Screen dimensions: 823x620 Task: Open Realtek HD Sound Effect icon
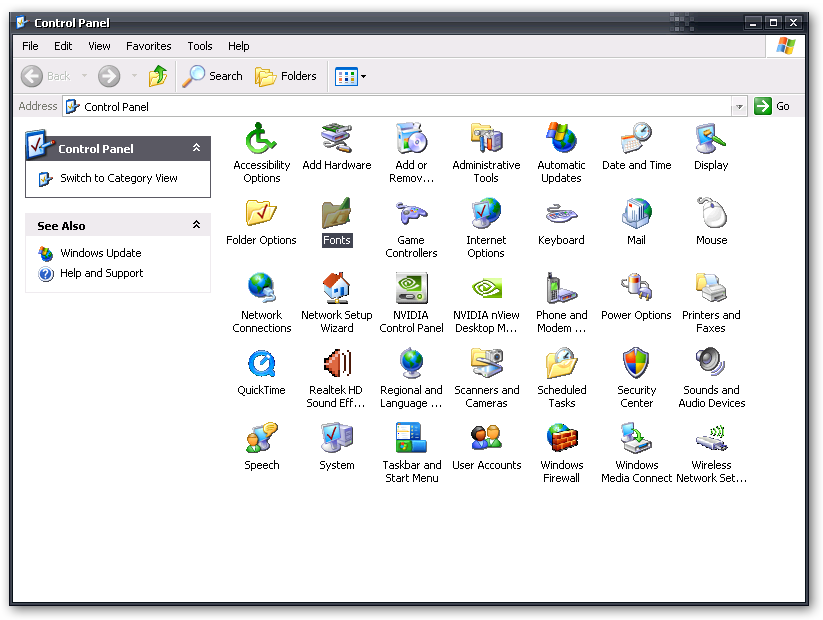coord(336,364)
